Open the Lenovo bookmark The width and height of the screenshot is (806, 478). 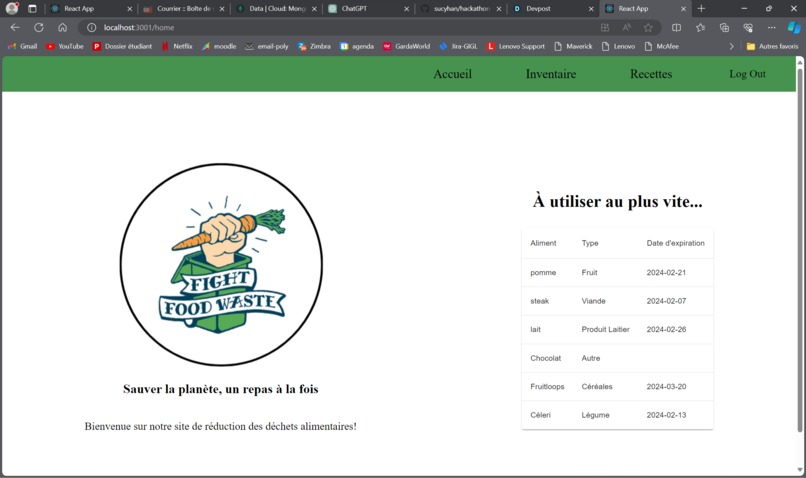click(x=618, y=46)
